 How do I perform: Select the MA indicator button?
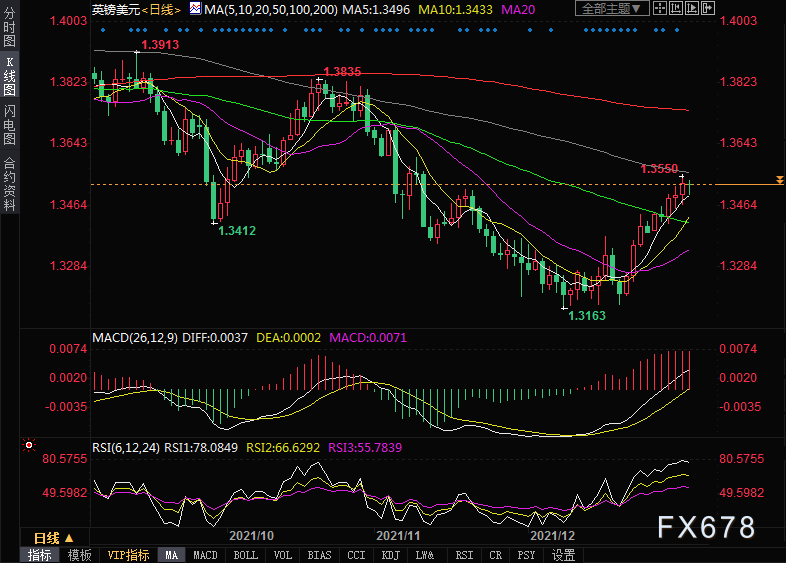coord(171,555)
